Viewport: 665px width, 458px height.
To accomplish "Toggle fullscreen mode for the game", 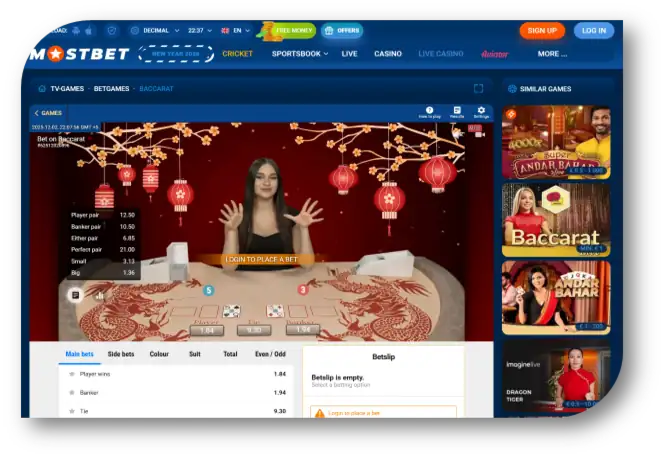I will (x=478, y=88).
